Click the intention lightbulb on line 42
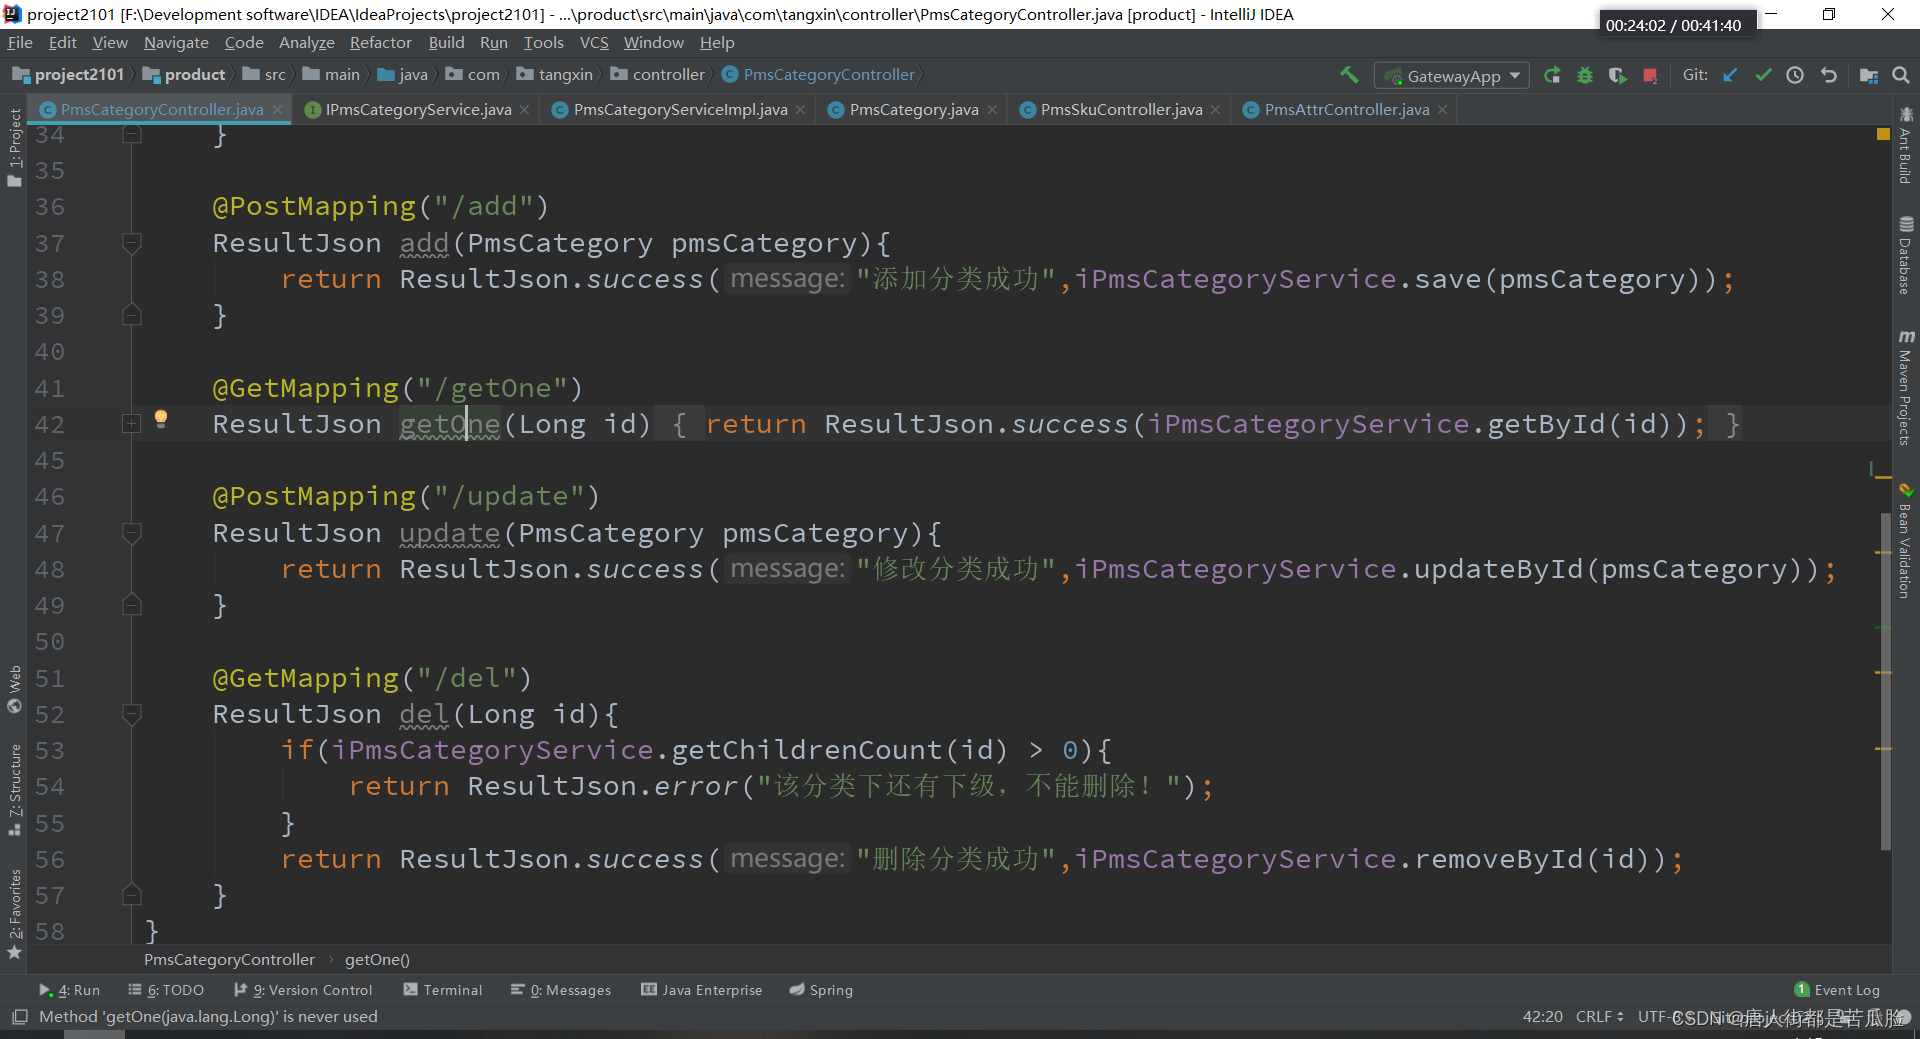The width and height of the screenshot is (1920, 1039). [161, 419]
